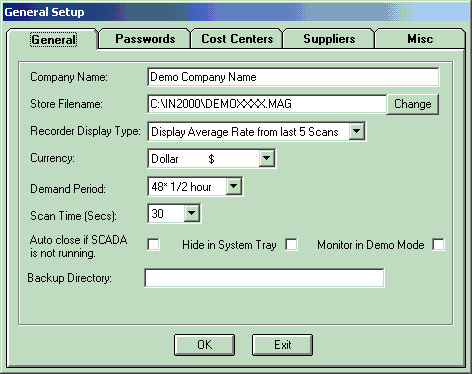This screenshot has width=472, height=374.
Task: Open the Cost Centers tab
Action: [237, 39]
